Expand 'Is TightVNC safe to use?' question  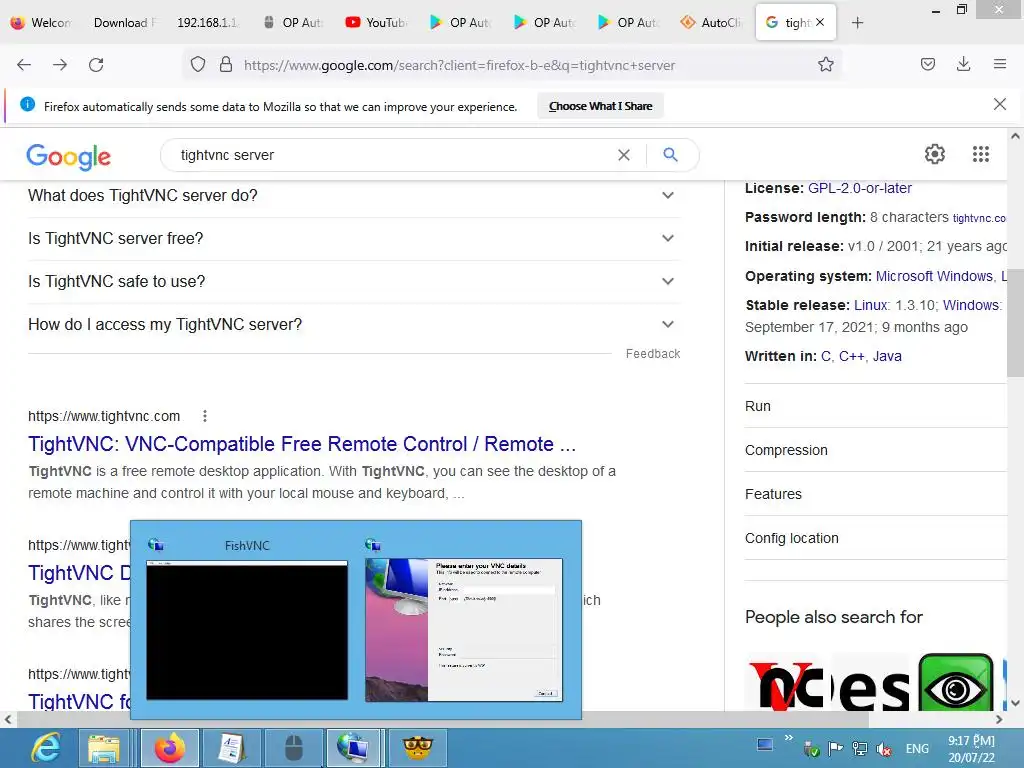tap(354, 281)
